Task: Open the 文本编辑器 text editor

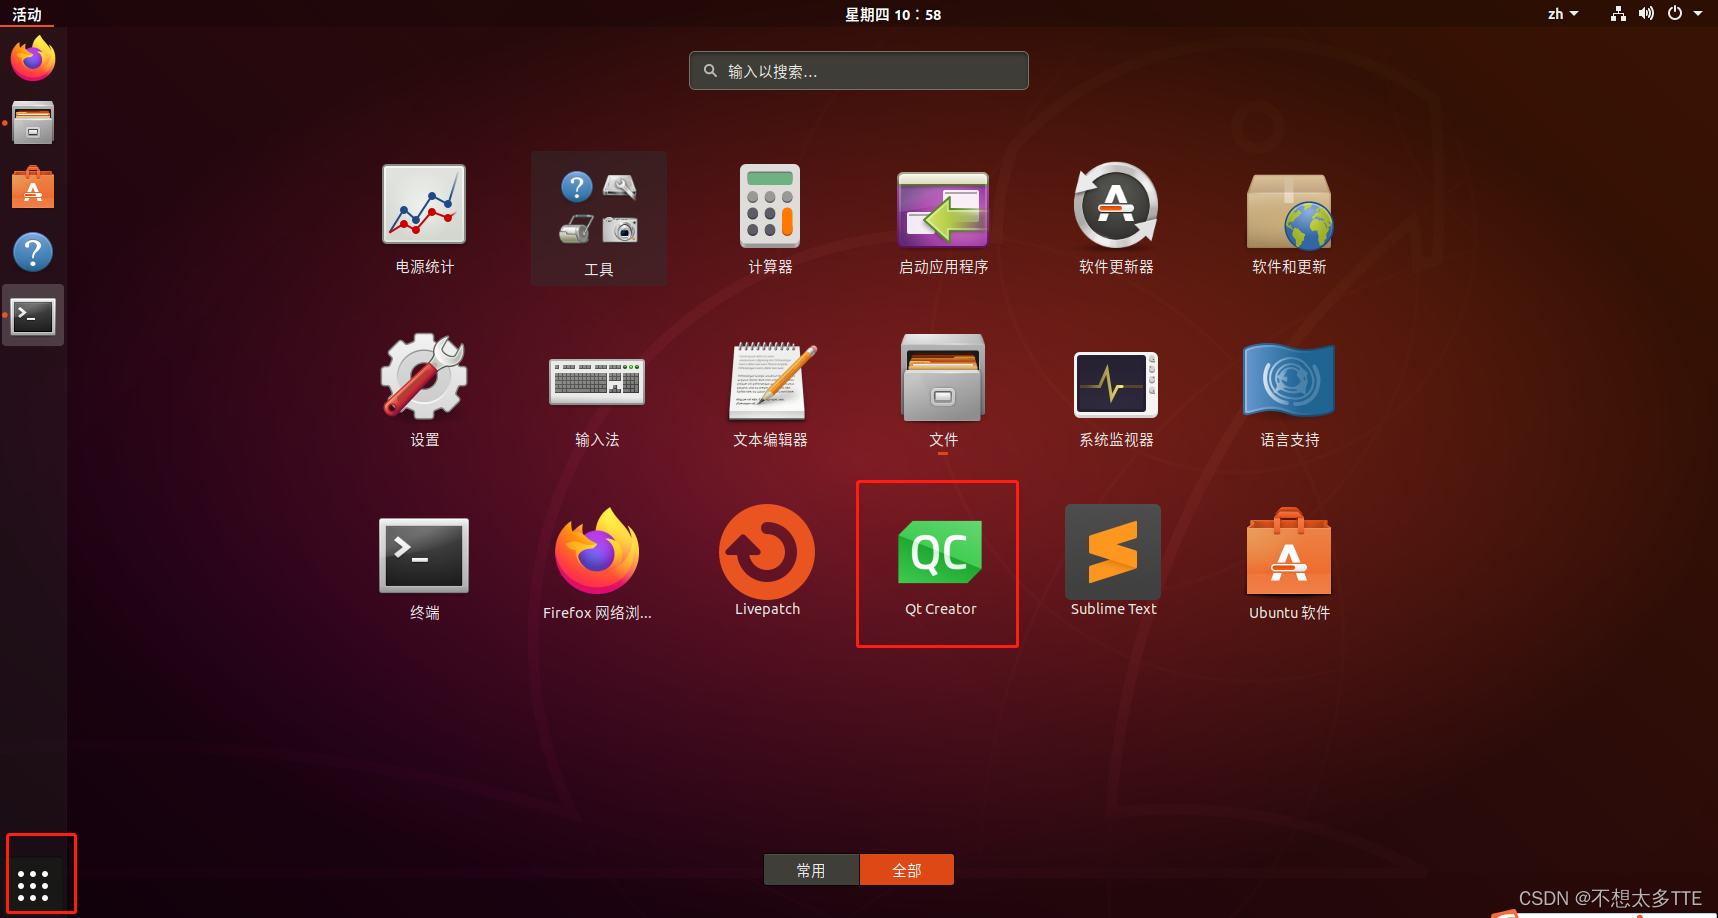Action: pos(770,381)
